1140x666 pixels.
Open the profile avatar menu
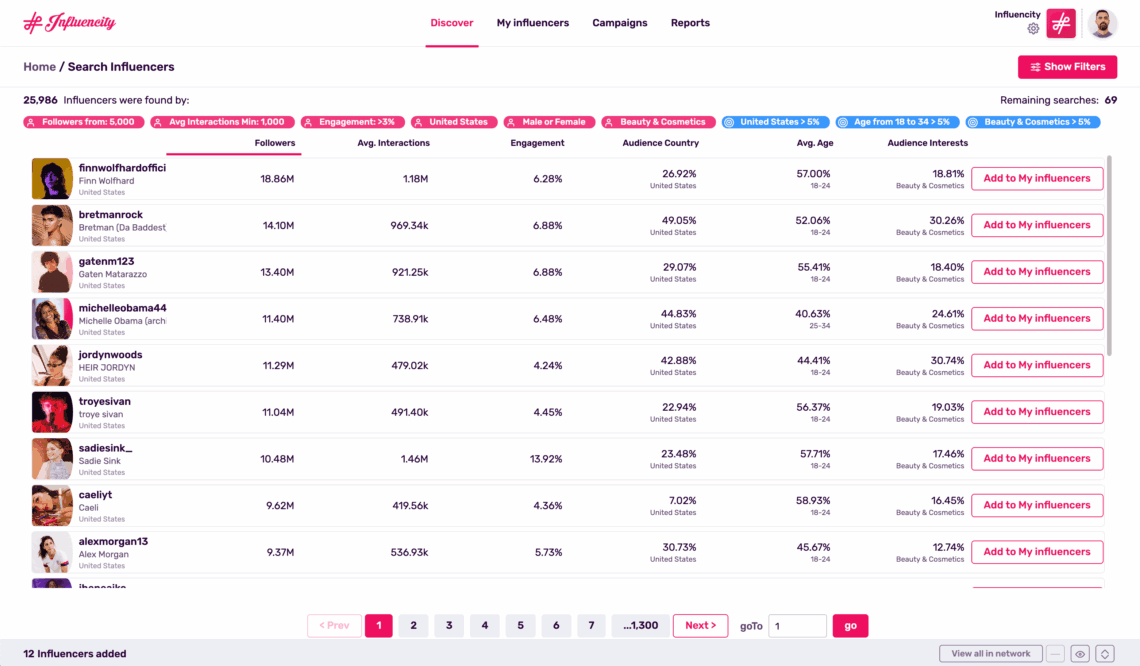[x=1102, y=22]
